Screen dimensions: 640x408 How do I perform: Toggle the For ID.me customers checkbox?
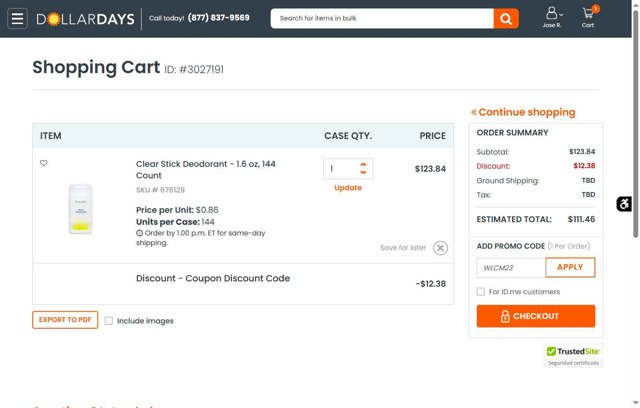(x=481, y=292)
